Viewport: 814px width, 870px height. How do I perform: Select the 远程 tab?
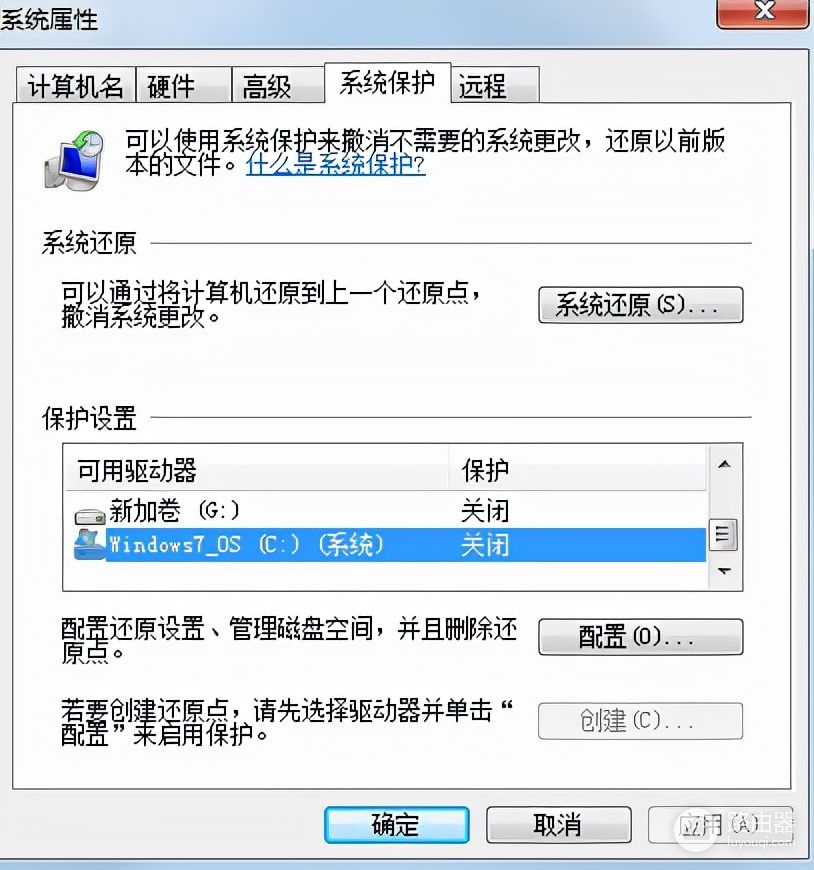point(496,86)
